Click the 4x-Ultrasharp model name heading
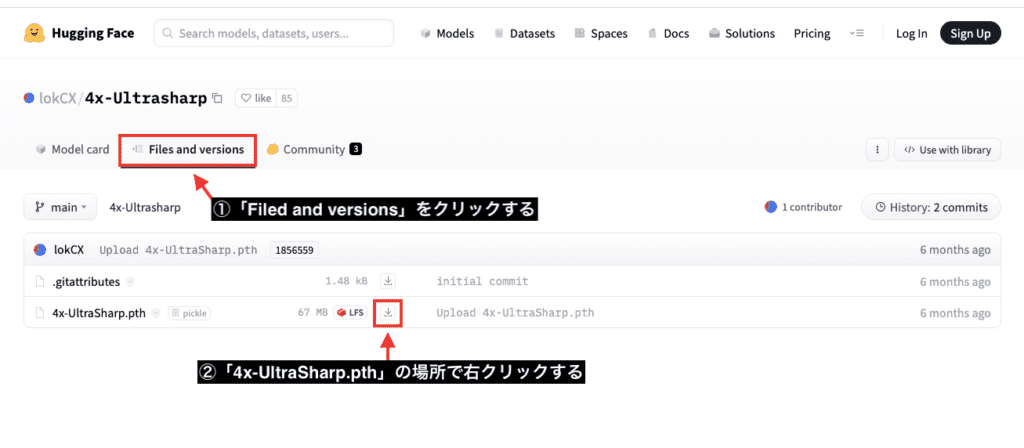This screenshot has height=448, width=1024. 146,98
